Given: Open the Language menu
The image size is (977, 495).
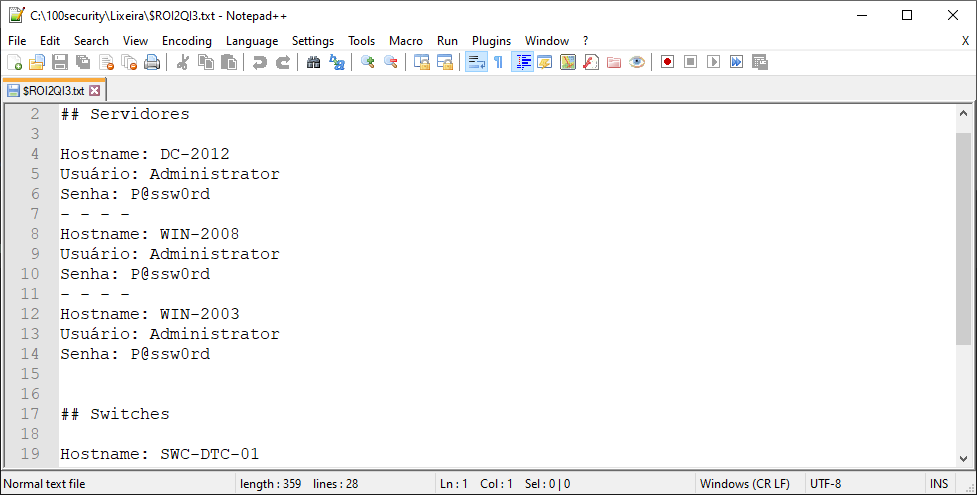Looking at the screenshot, I should coord(252,41).
